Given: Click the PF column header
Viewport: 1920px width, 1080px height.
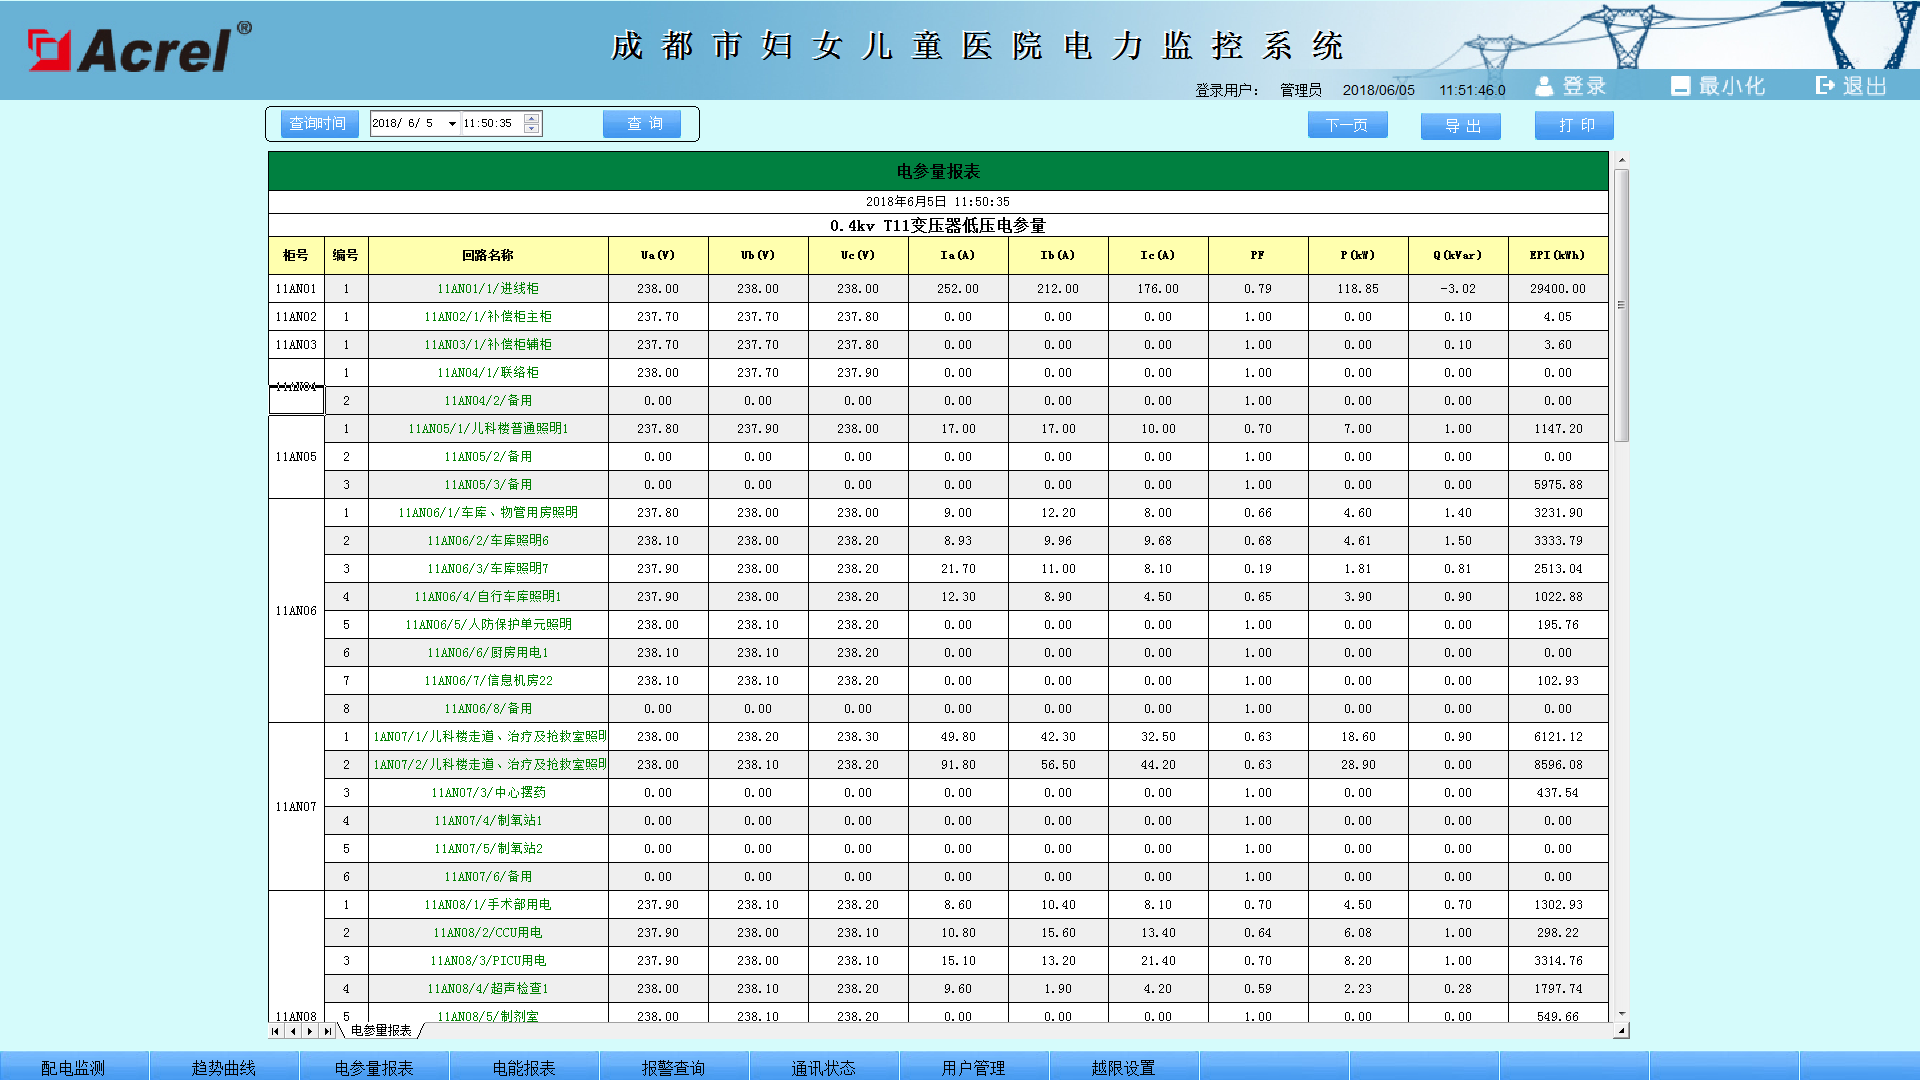Looking at the screenshot, I should [1258, 255].
